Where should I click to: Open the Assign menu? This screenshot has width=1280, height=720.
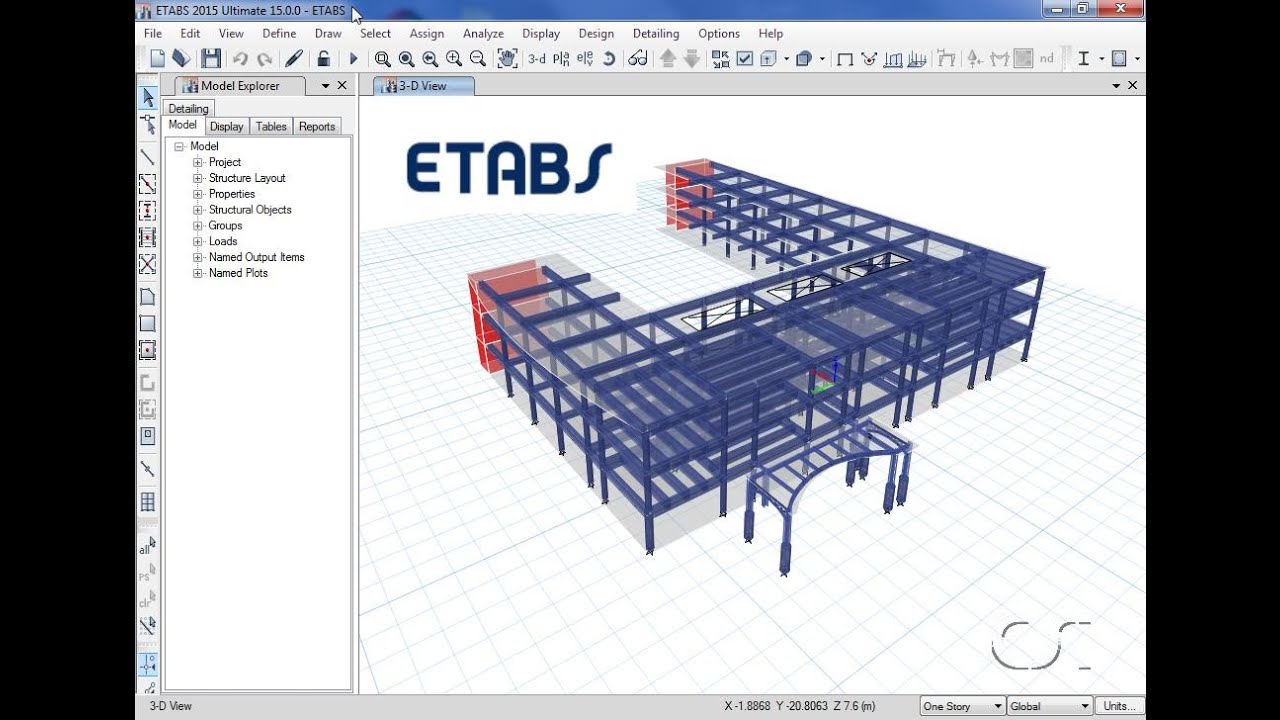pyautogui.click(x=426, y=33)
